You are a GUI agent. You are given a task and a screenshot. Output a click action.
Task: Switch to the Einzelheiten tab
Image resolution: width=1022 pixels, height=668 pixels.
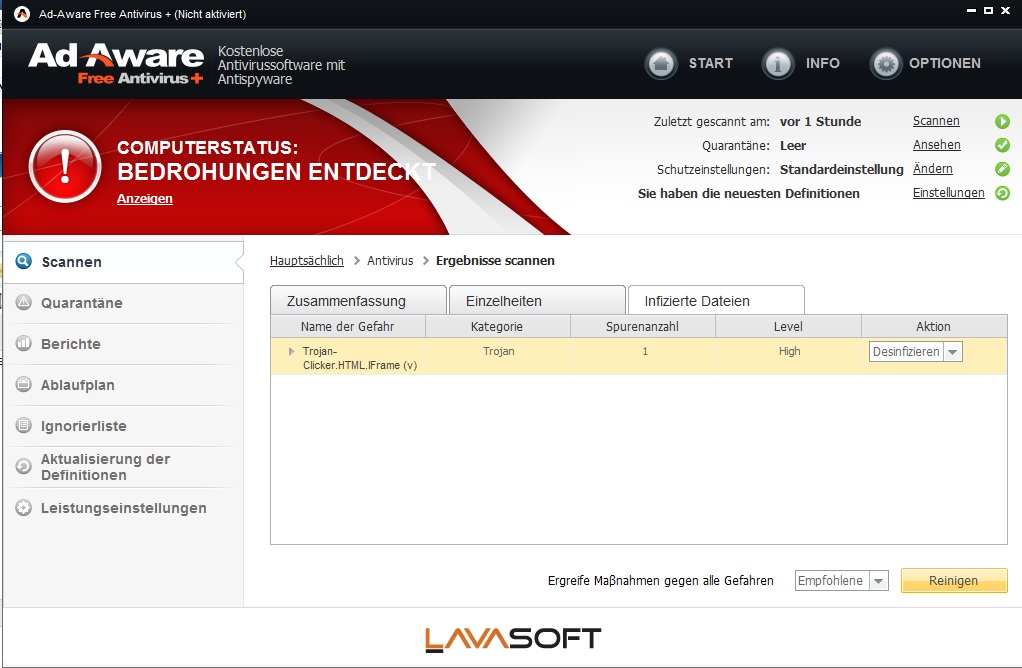pos(537,300)
